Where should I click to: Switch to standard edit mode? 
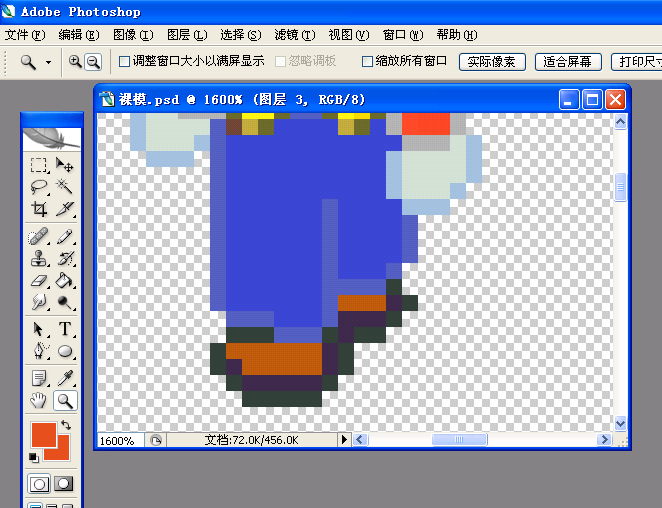tap(39, 484)
